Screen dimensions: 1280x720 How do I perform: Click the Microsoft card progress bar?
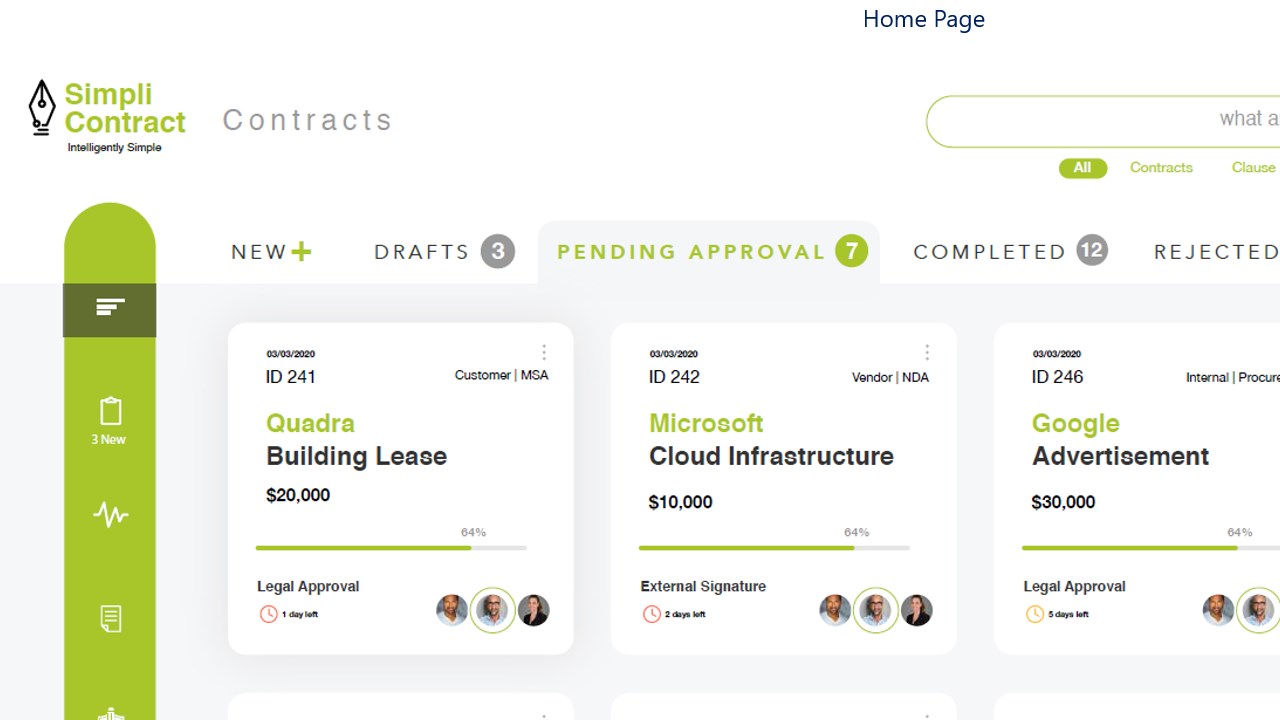pyautogui.click(x=774, y=548)
